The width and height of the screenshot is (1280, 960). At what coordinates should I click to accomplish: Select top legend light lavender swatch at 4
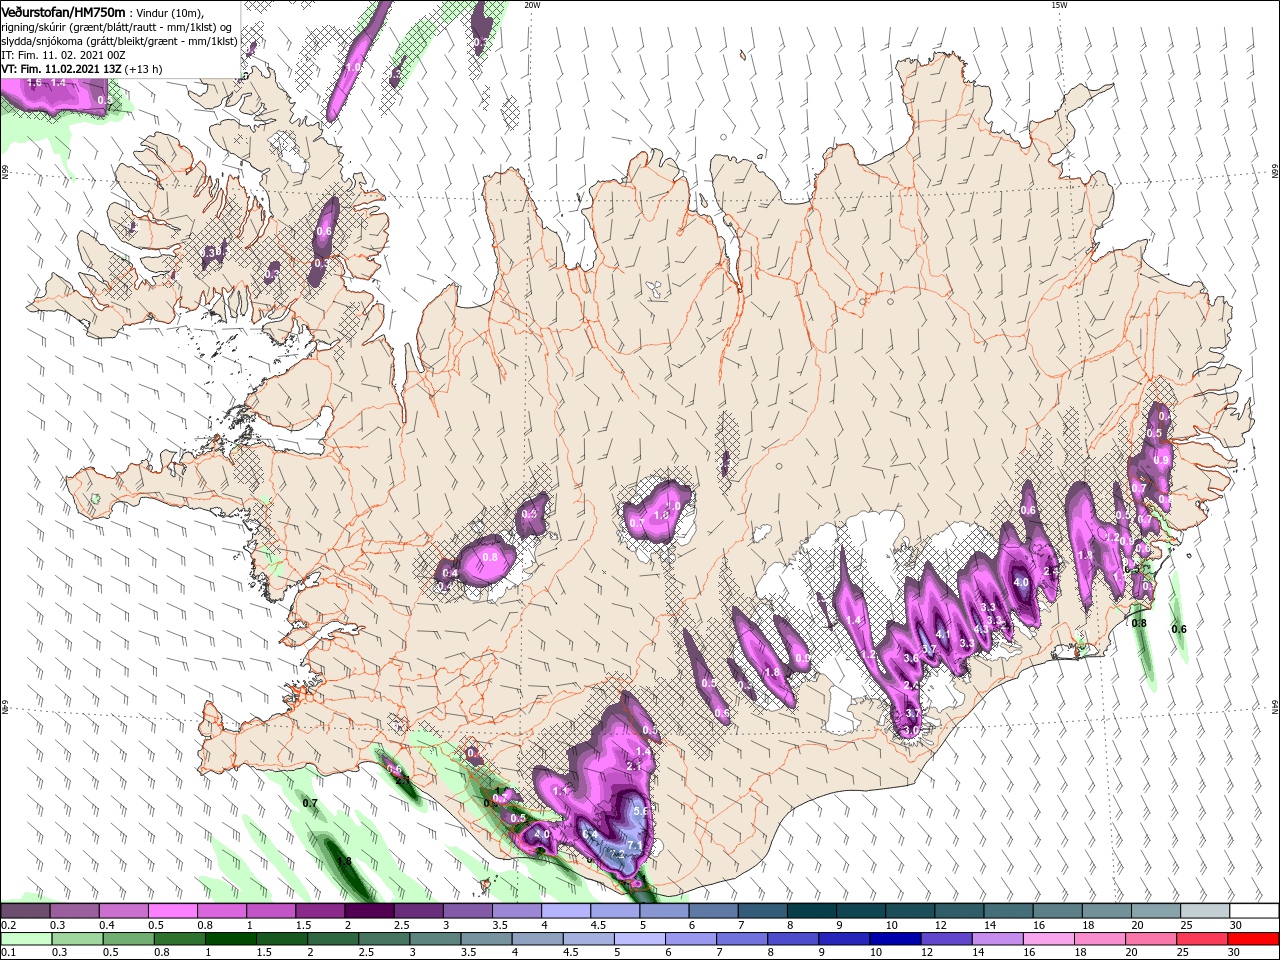pyautogui.click(x=565, y=911)
